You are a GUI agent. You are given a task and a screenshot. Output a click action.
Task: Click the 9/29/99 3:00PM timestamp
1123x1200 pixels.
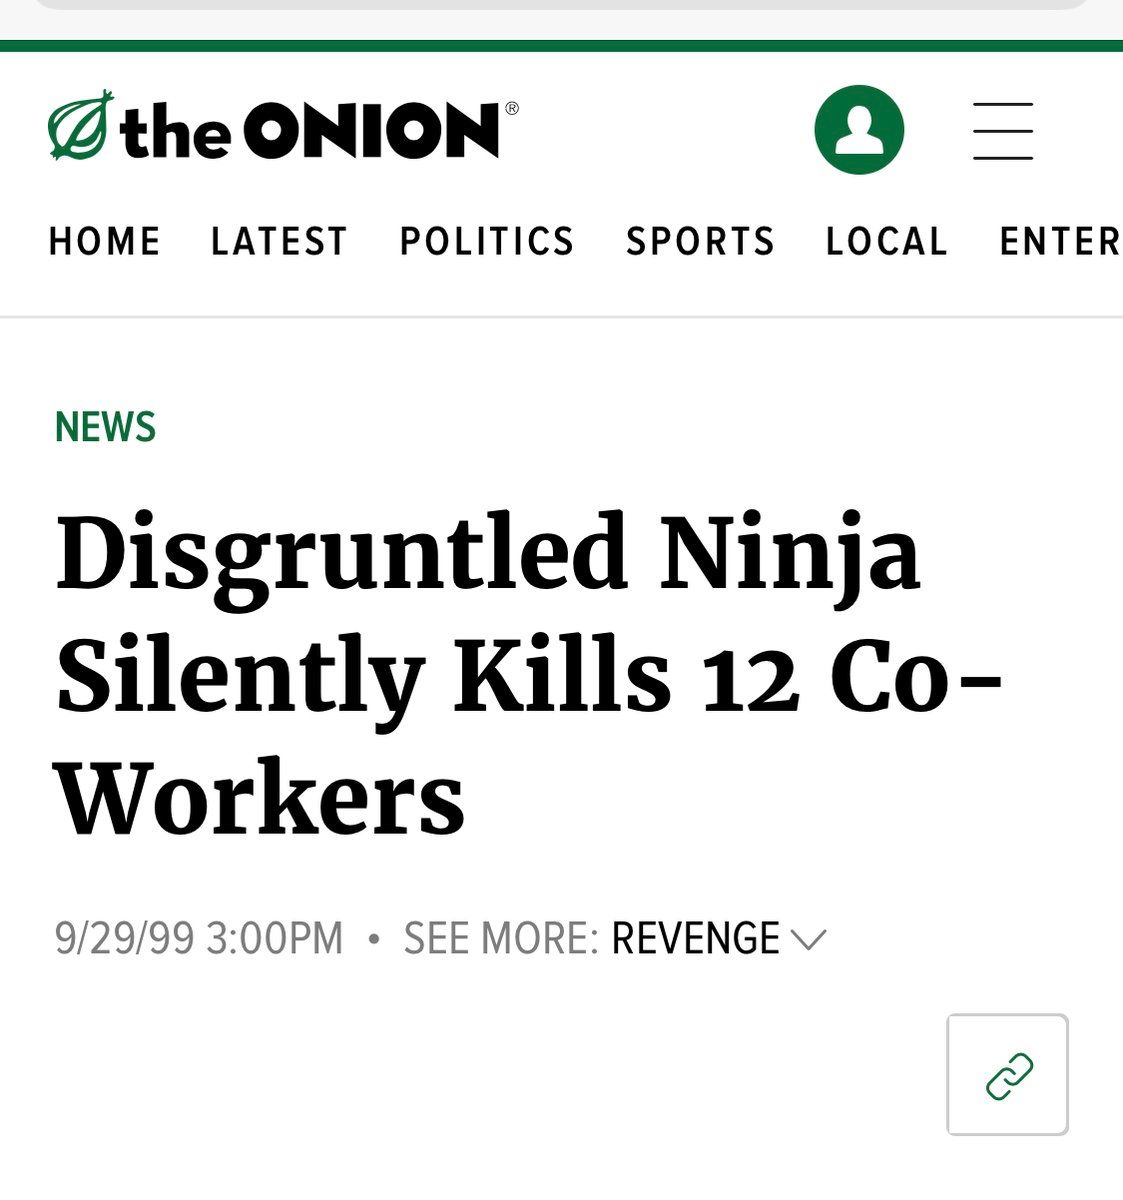(x=199, y=939)
